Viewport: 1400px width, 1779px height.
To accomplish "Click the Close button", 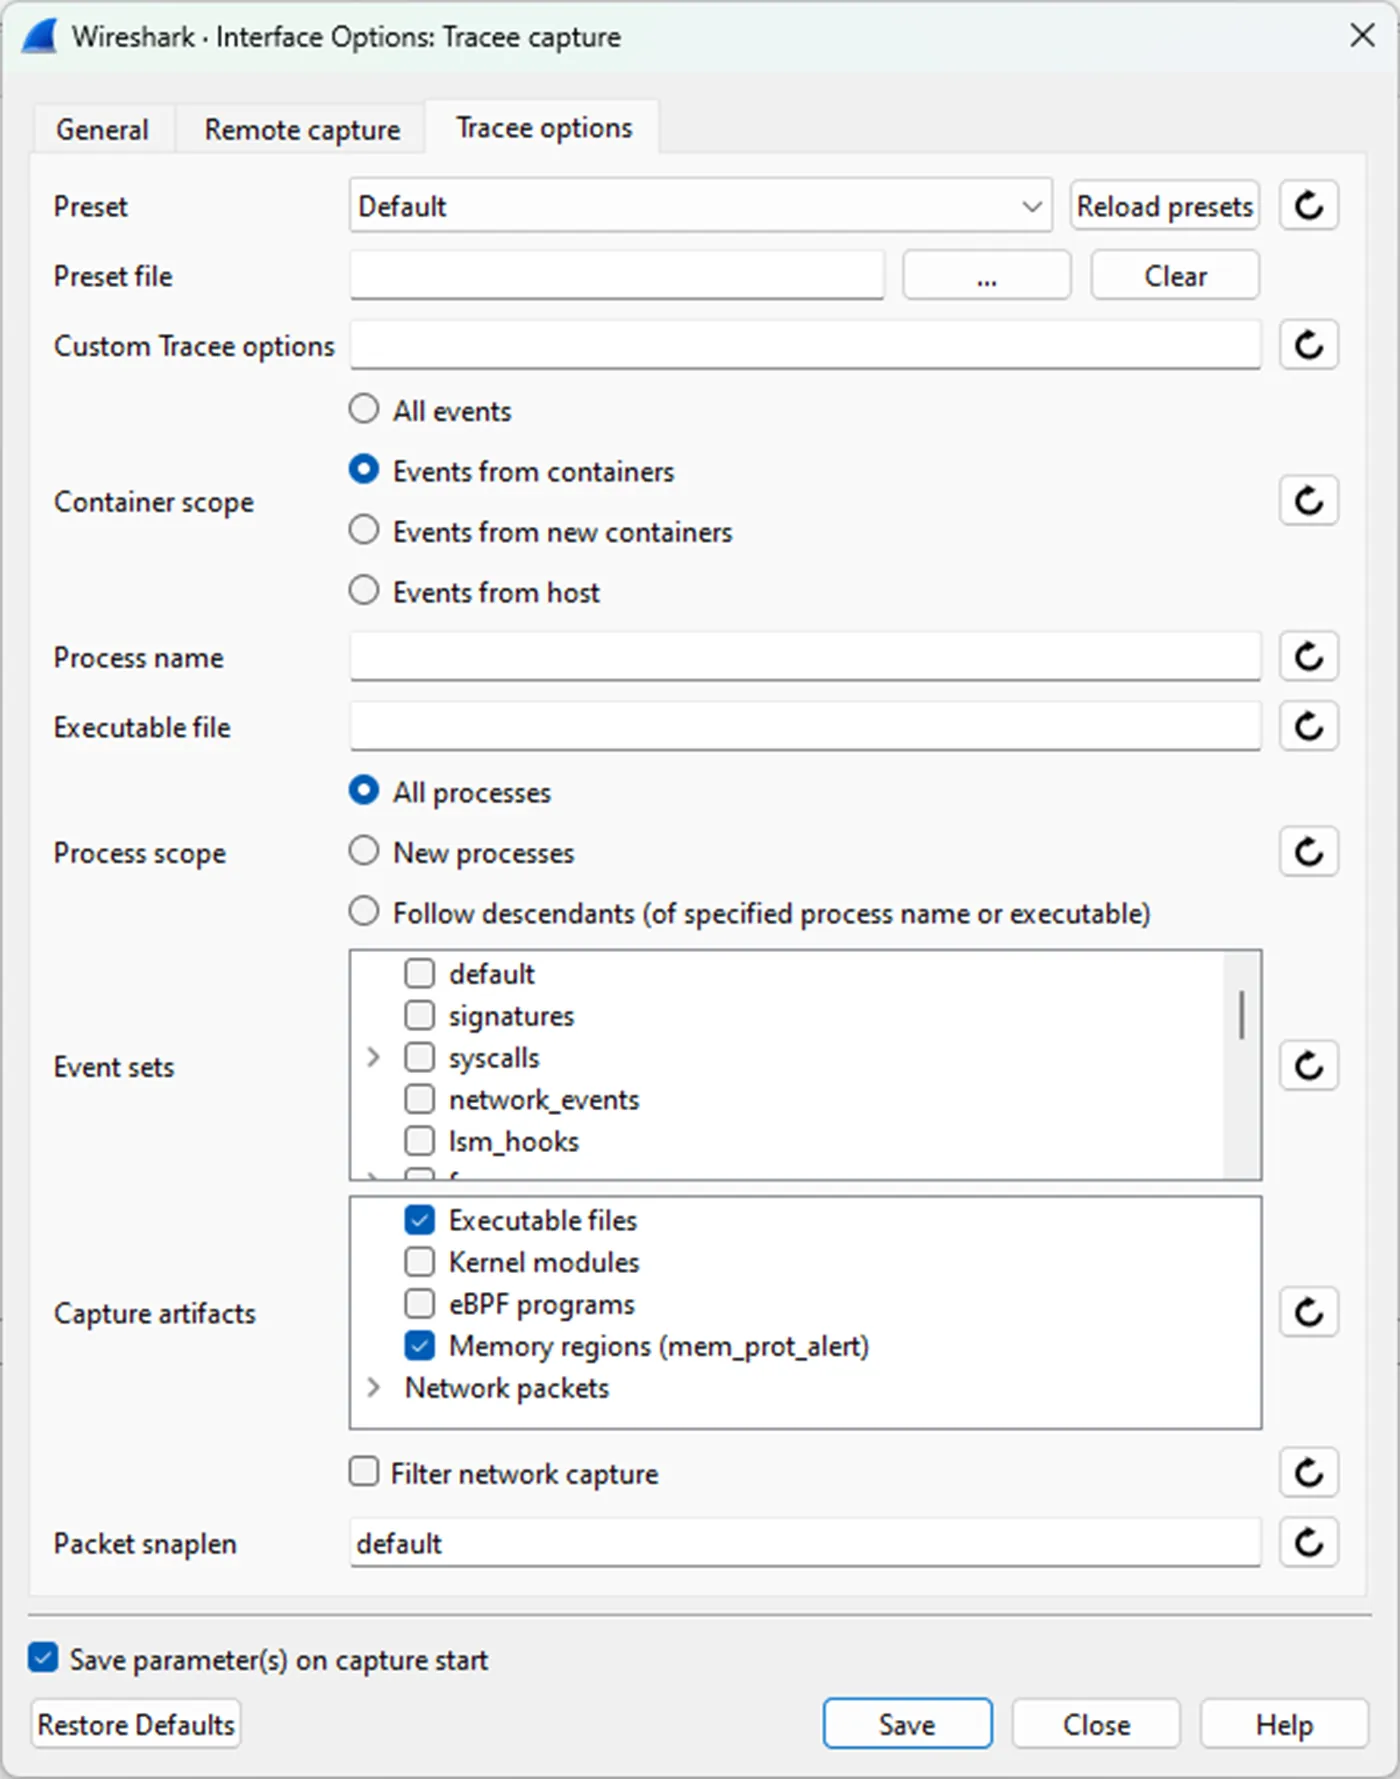I will [1096, 1724].
